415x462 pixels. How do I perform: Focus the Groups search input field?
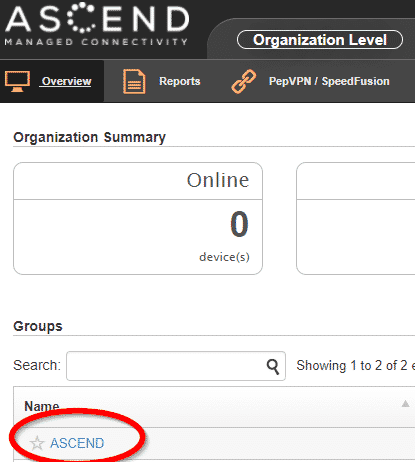click(x=176, y=366)
